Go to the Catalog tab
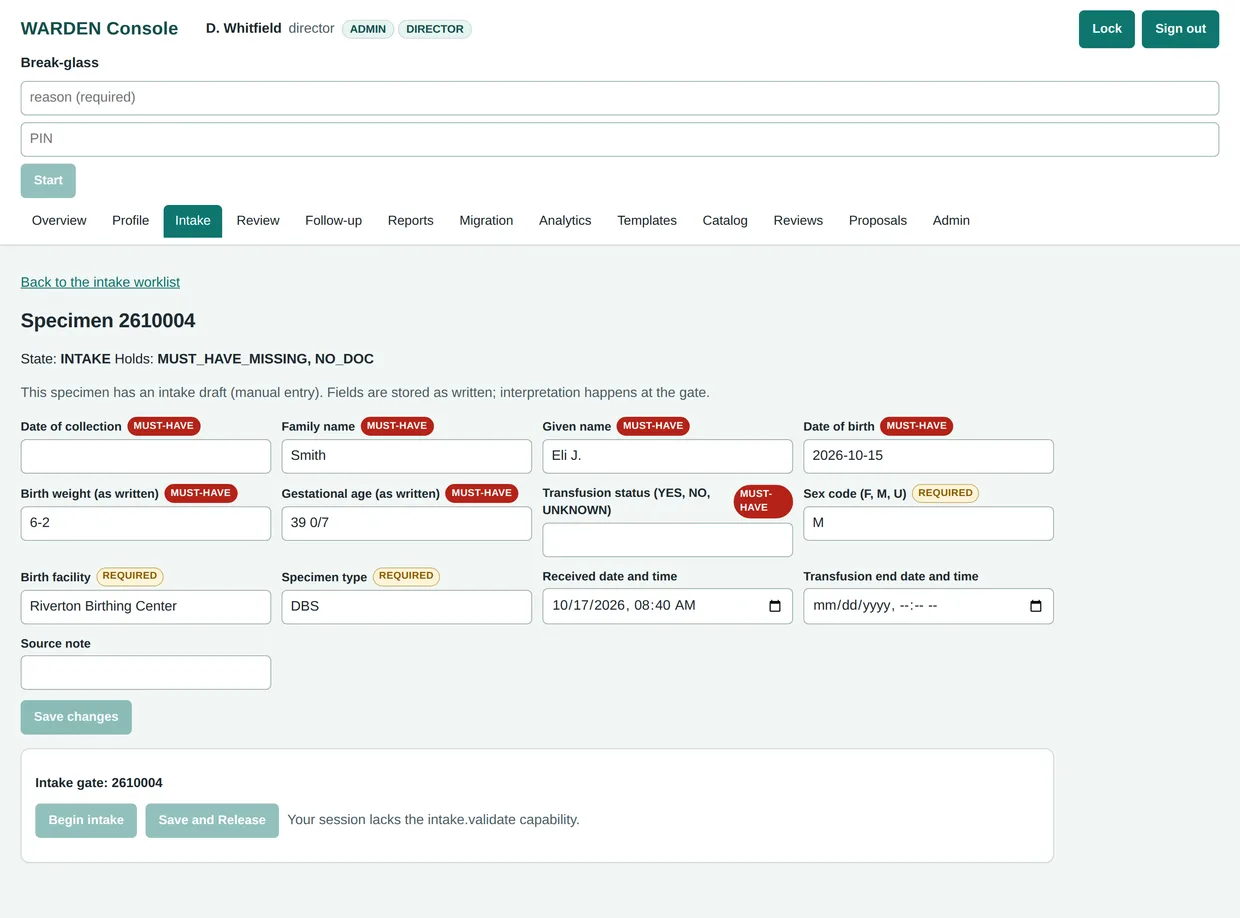 [x=725, y=221]
